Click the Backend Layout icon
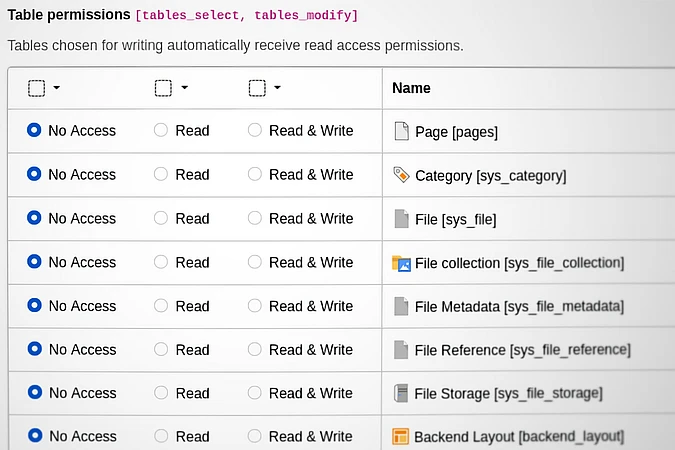The width and height of the screenshot is (675, 450). (401, 436)
